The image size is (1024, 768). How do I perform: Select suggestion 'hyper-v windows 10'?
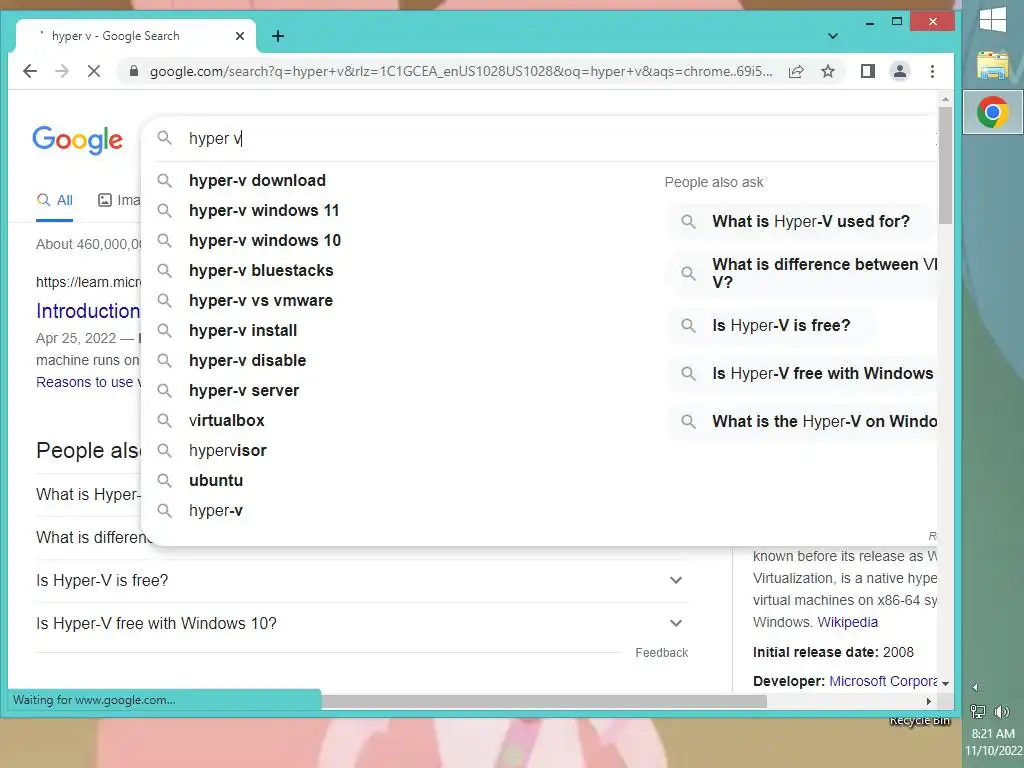[x=264, y=240]
